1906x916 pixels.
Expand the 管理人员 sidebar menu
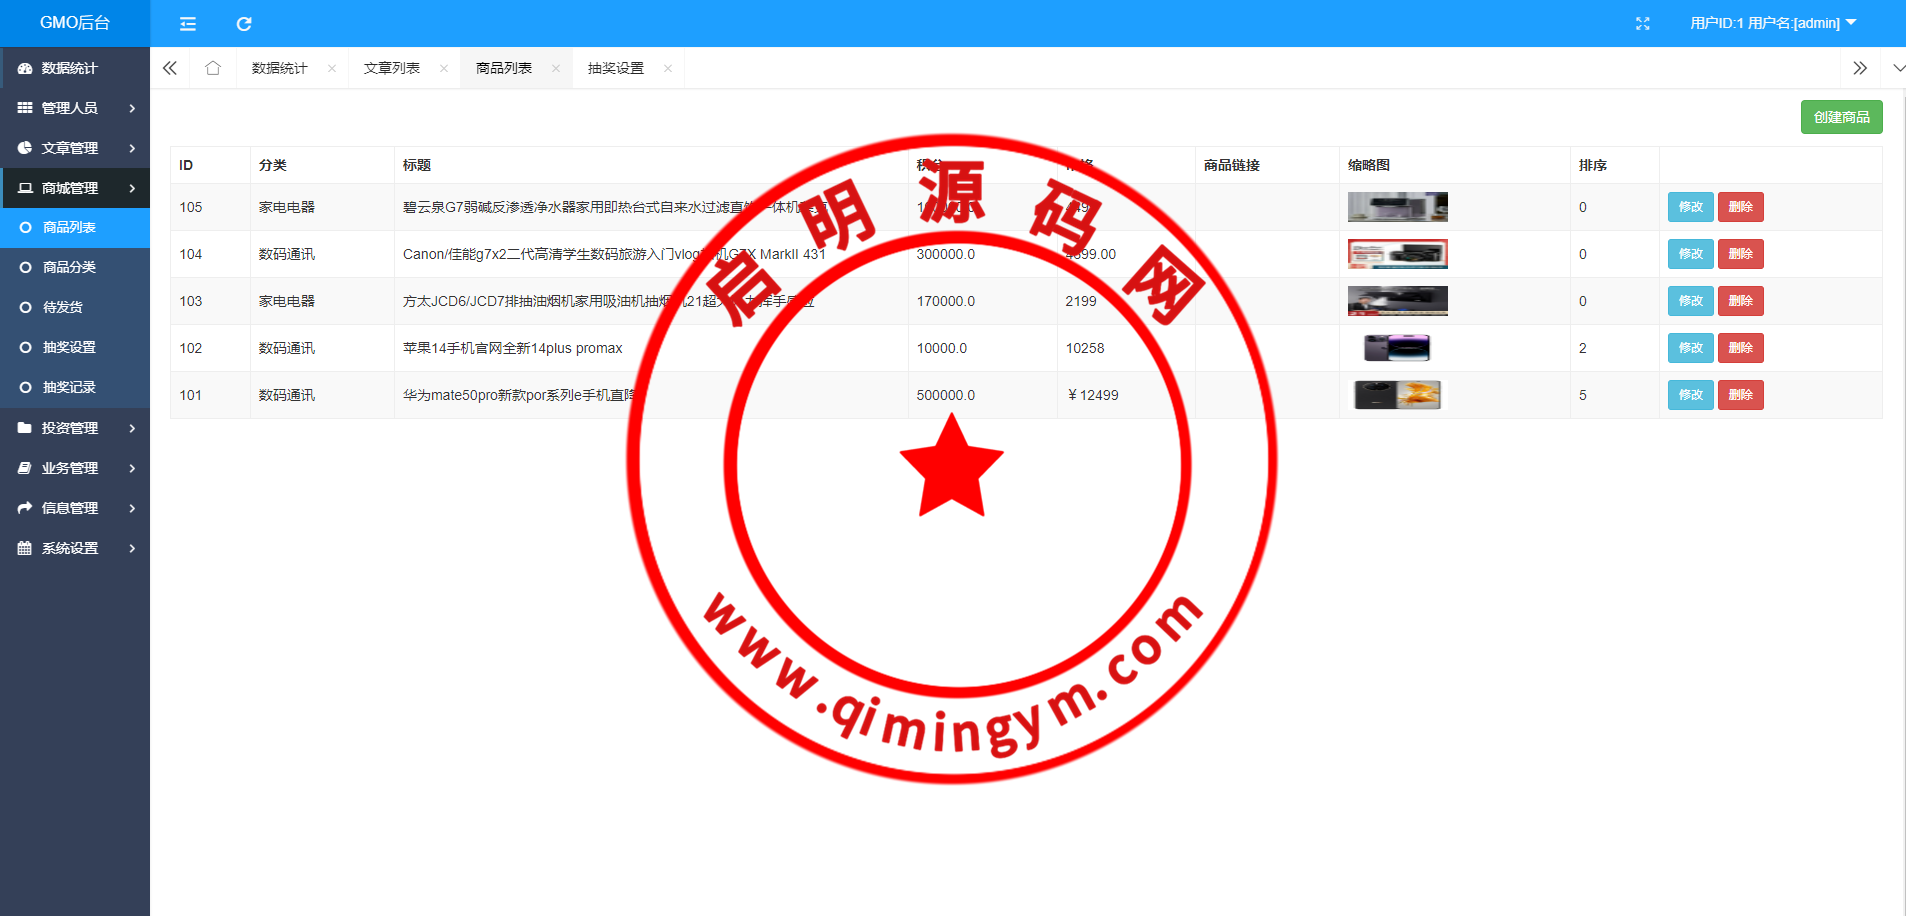tap(75, 108)
